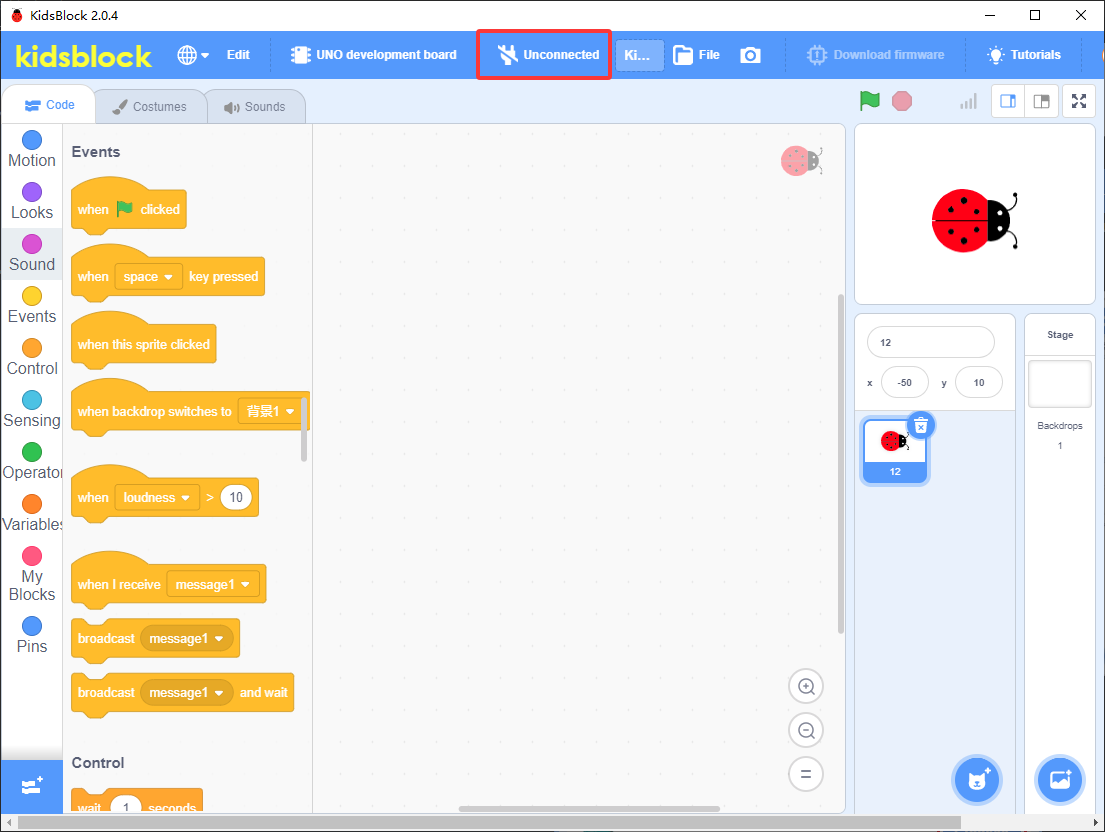Click the loudness value 10 field

tap(235, 497)
